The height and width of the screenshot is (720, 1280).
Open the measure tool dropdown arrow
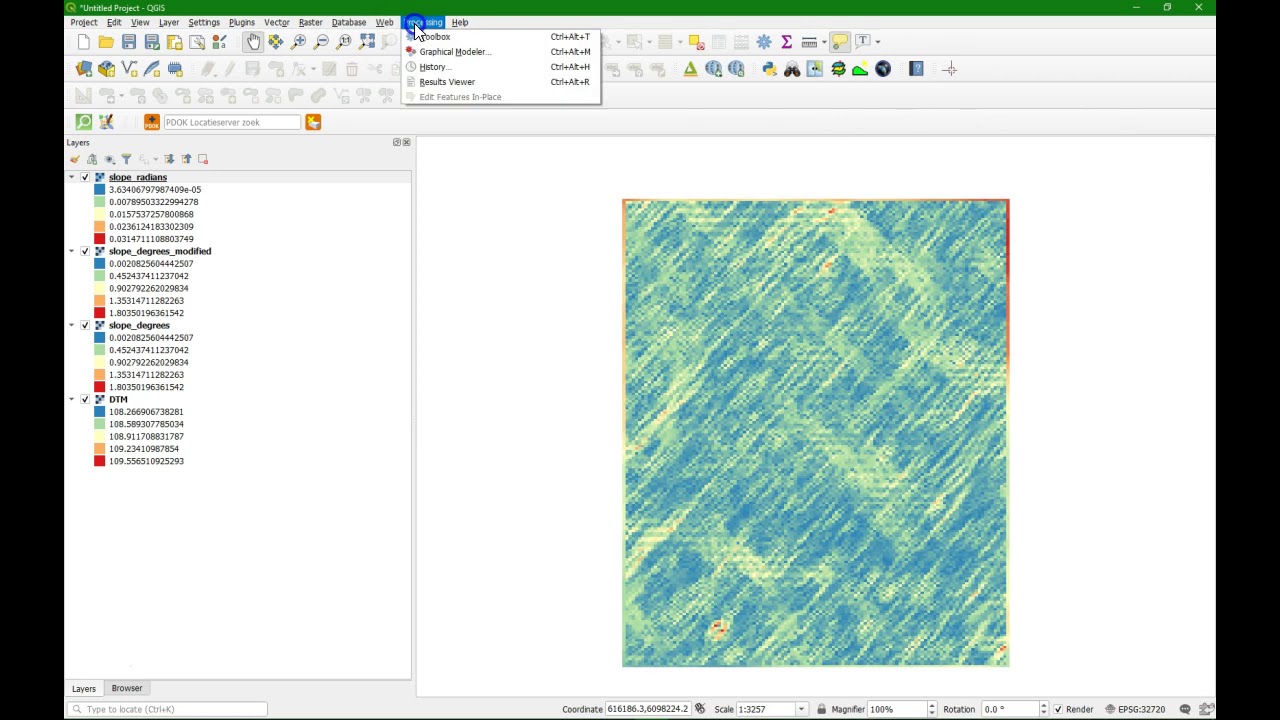(x=823, y=42)
